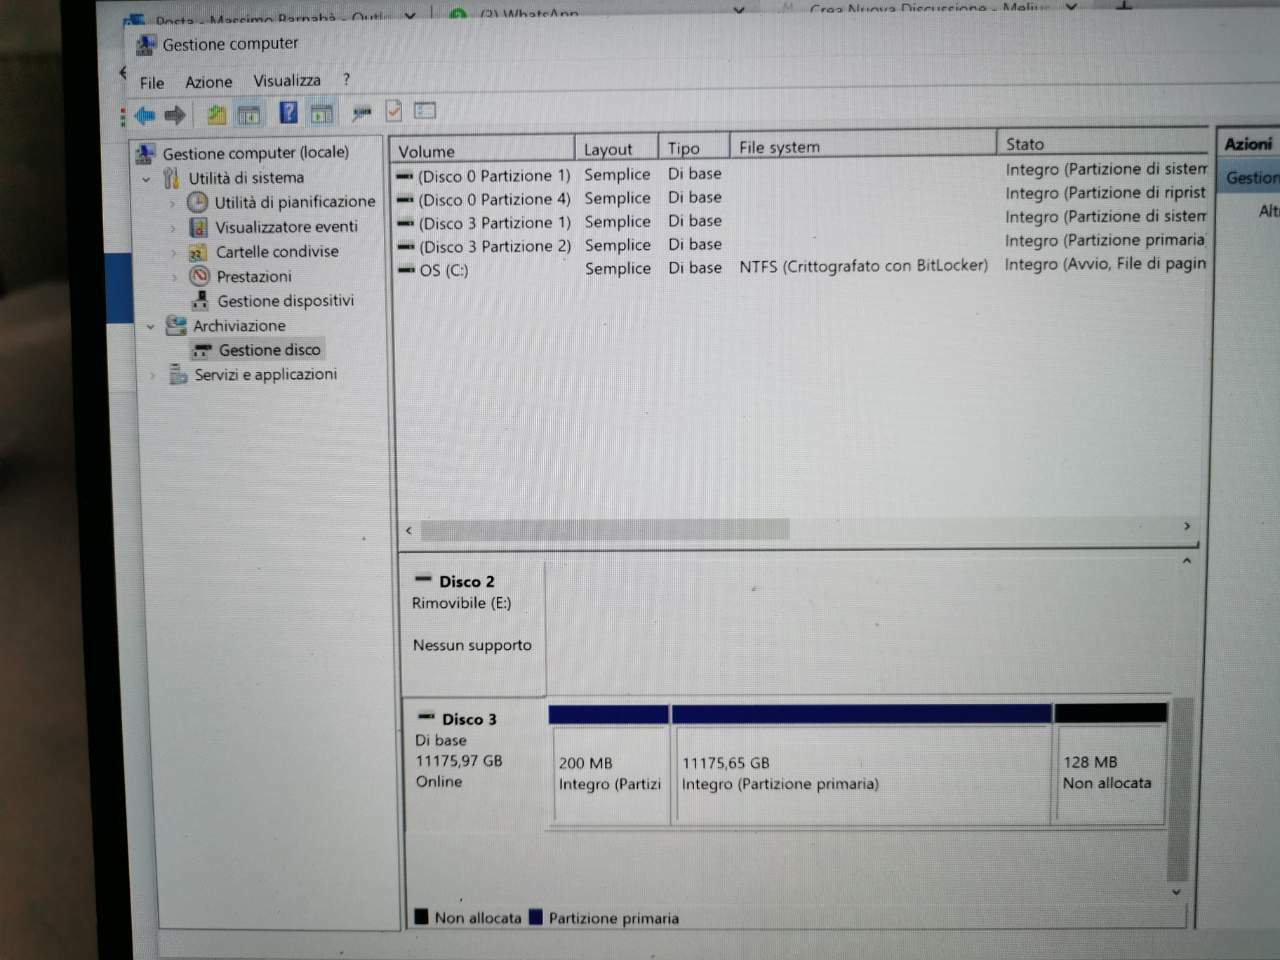Open the blue Help toolbar icon
The height and width of the screenshot is (960, 1280).
pyautogui.click(x=288, y=113)
